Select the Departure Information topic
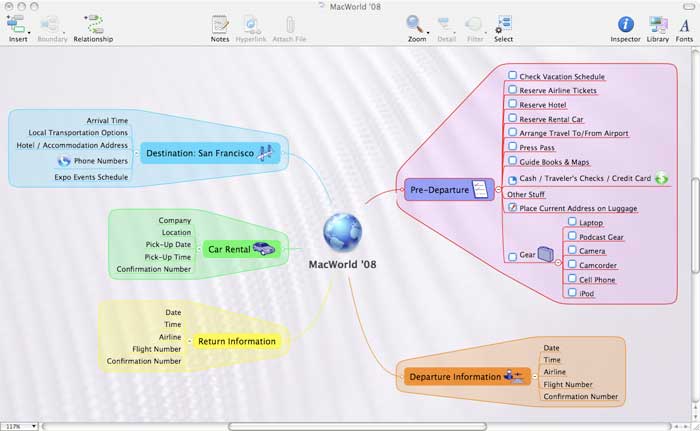The height and width of the screenshot is (431, 700). coord(467,377)
